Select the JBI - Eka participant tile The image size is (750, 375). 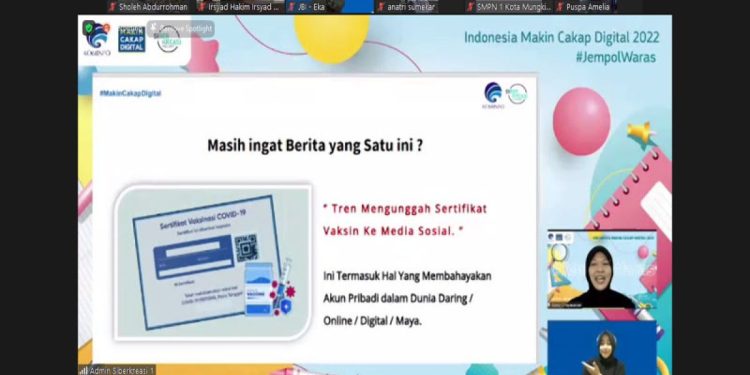pos(330,7)
